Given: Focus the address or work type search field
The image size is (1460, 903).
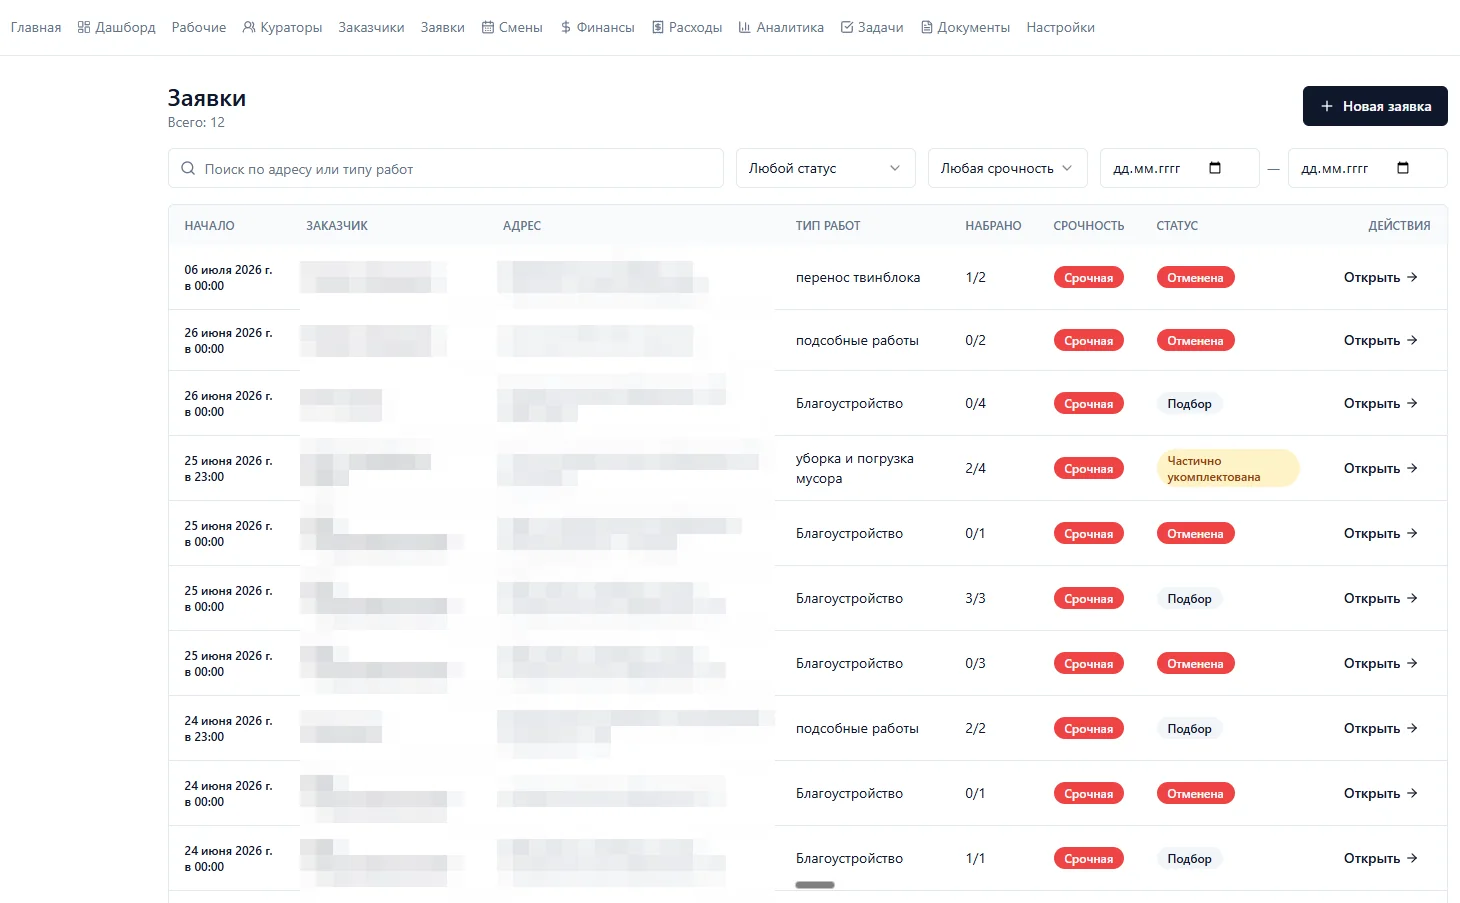Looking at the screenshot, I should [x=445, y=168].
